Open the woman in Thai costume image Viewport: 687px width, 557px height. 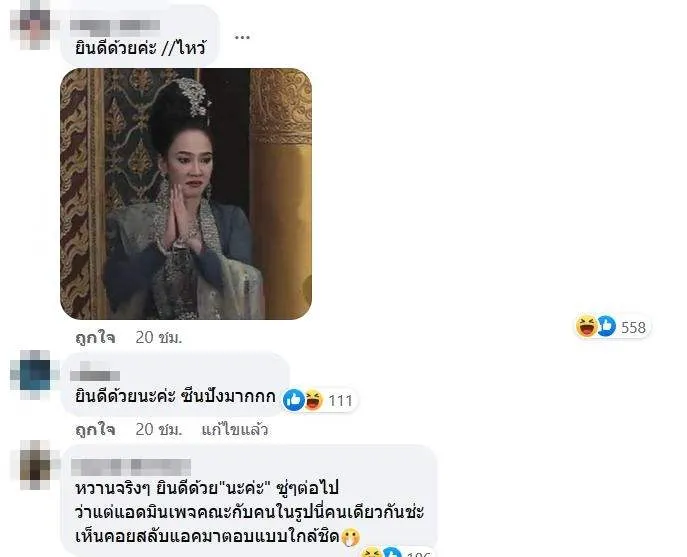click(186, 194)
